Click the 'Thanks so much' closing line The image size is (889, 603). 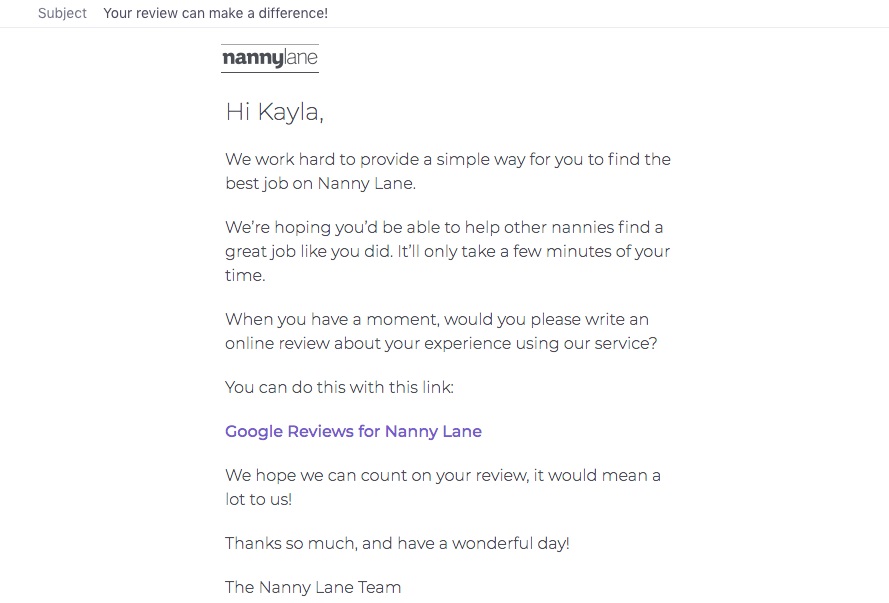tap(397, 543)
